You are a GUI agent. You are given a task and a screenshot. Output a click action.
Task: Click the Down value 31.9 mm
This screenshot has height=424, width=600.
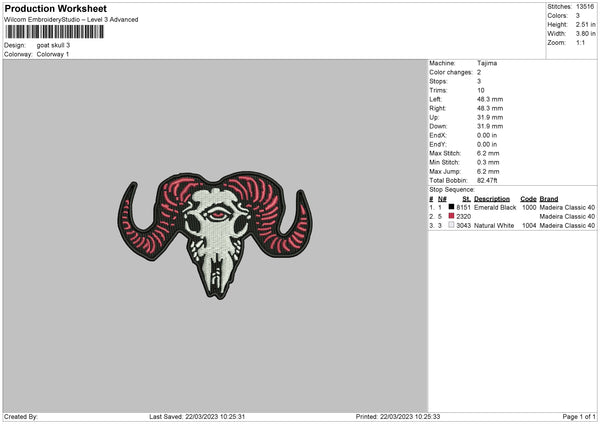point(490,126)
